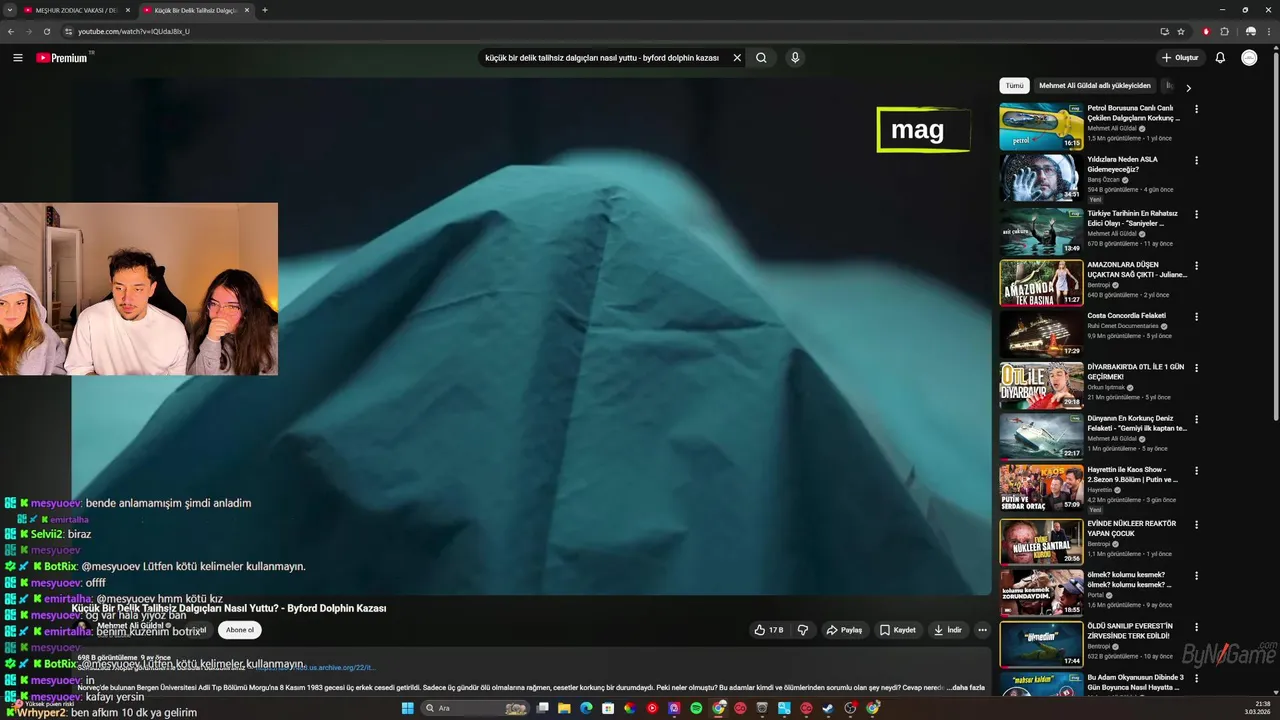Image resolution: width=1280 pixels, height=720 pixels.
Task: Open Microsoft Edge from the taskbar
Action: [x=586, y=708]
